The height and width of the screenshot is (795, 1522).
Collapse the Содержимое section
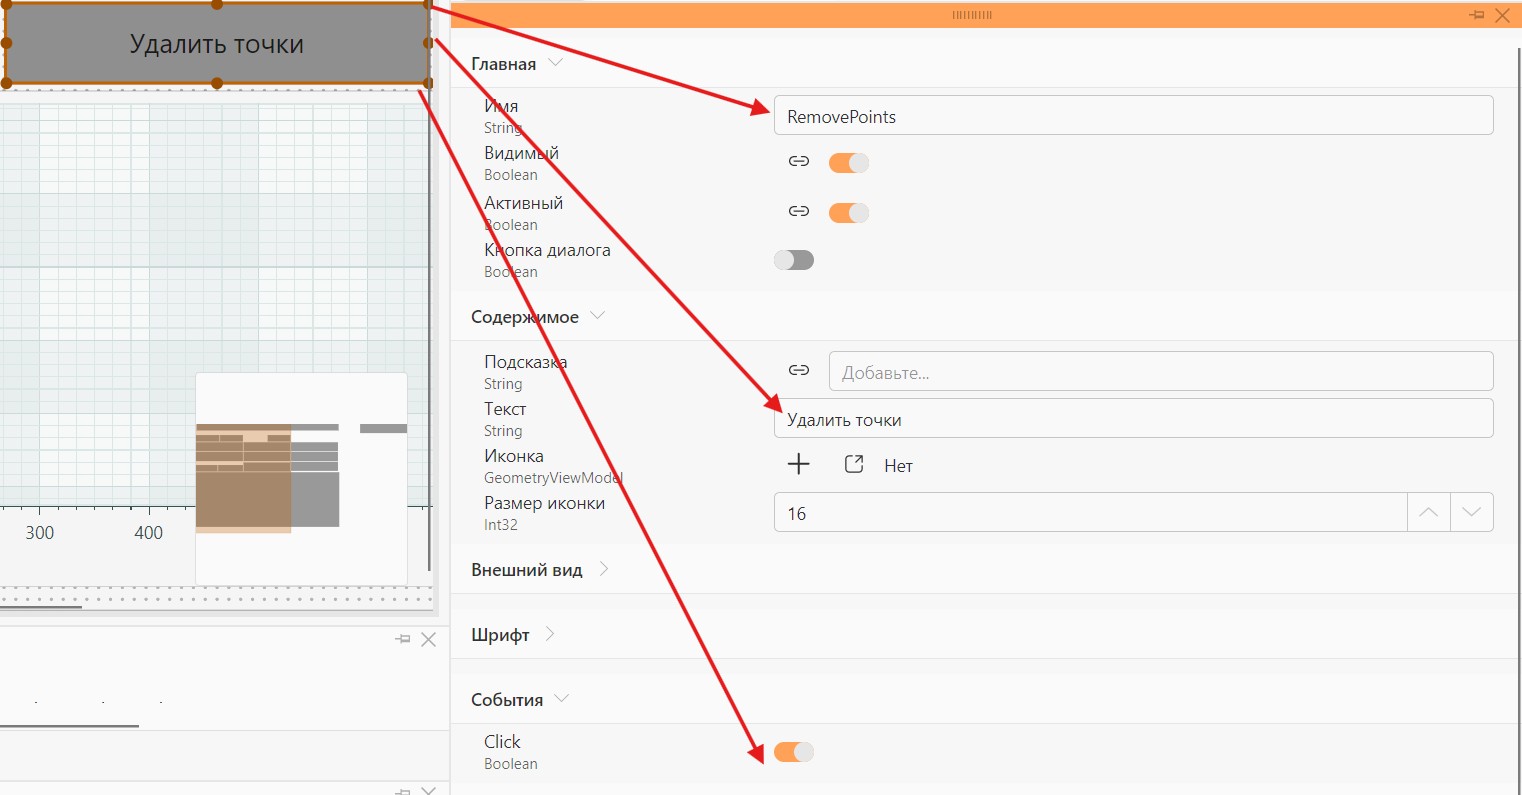(x=598, y=316)
